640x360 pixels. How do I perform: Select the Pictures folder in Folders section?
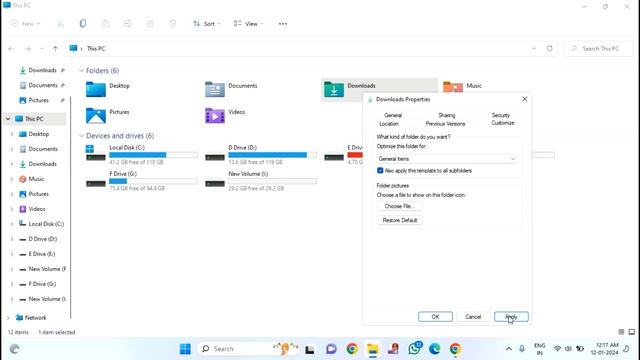108,116
